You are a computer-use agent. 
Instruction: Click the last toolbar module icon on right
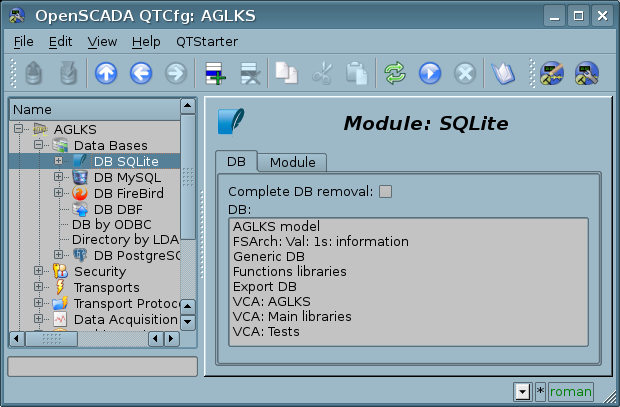pos(586,73)
